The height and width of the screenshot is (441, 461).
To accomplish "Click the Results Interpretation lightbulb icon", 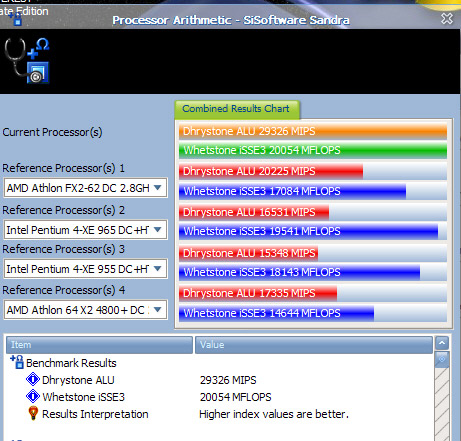I will click(x=33, y=413).
